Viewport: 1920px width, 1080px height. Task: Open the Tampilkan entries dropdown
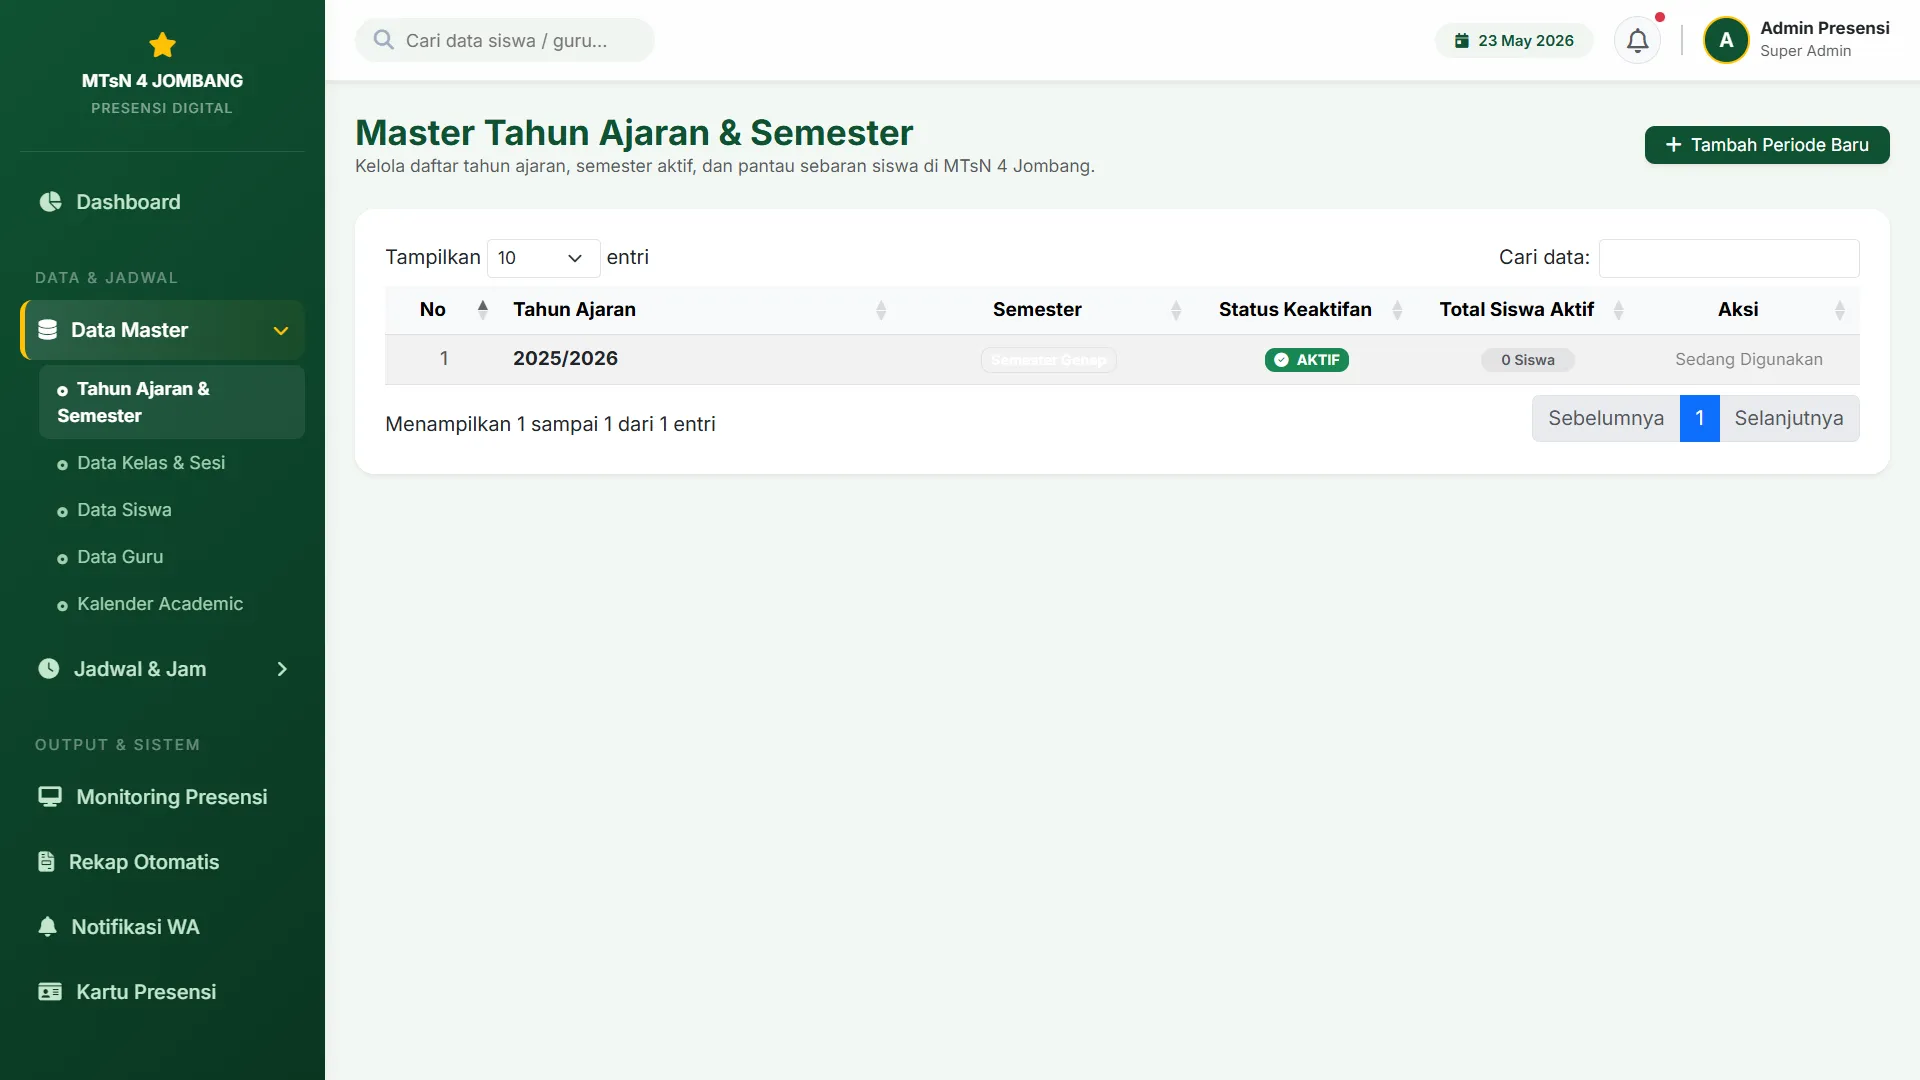543,258
